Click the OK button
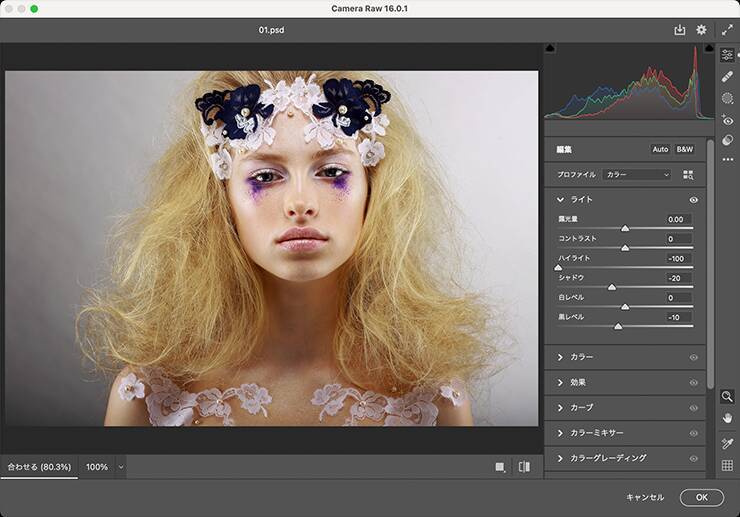The image size is (740, 517). (x=701, y=497)
